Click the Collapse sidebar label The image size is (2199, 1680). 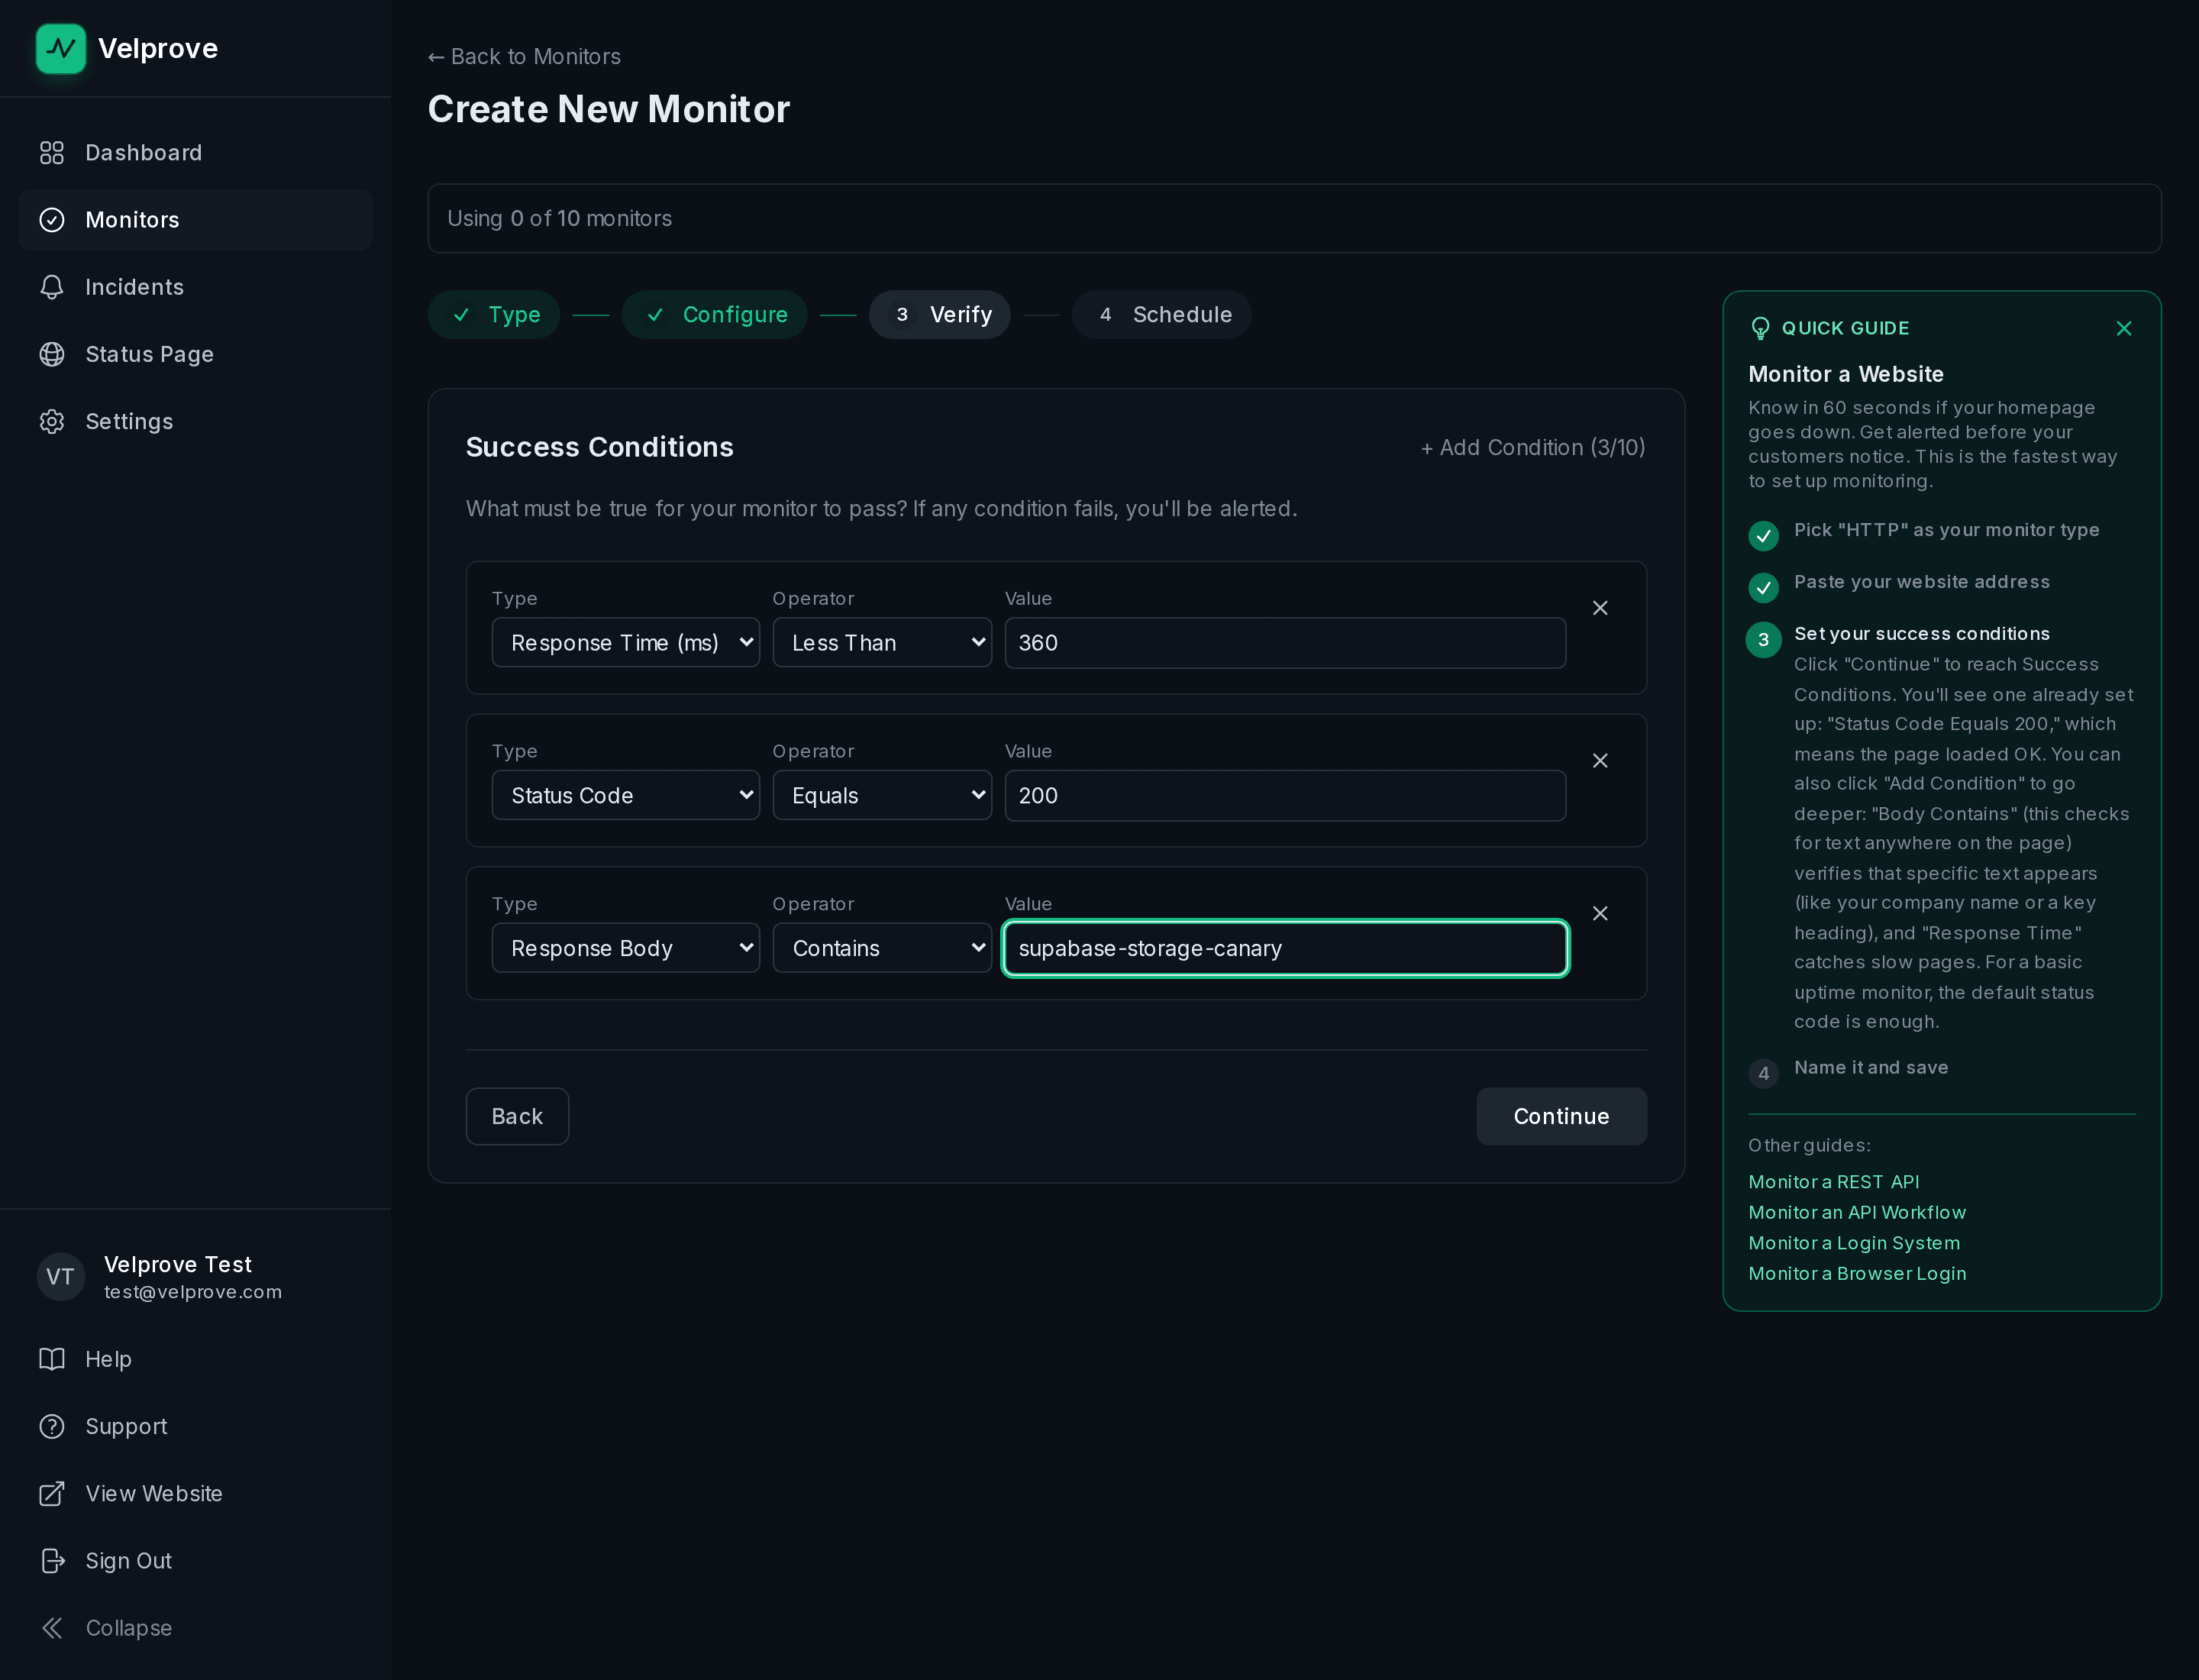129,1628
